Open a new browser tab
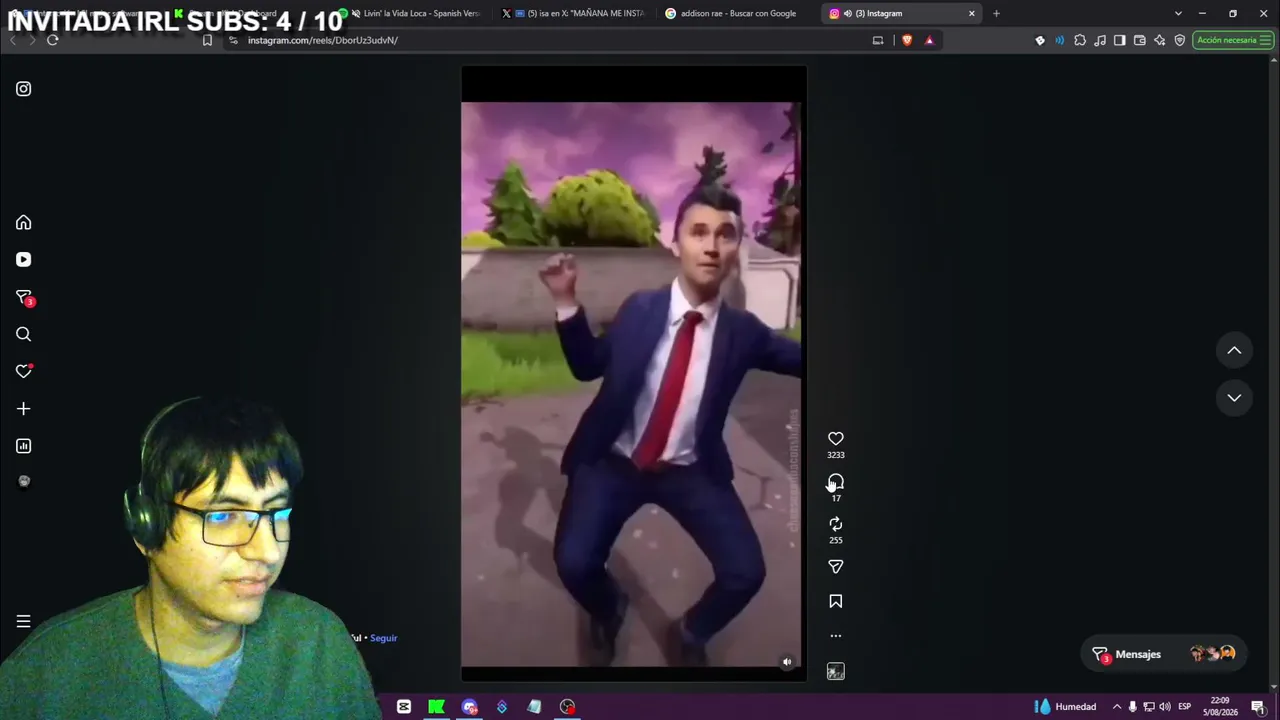This screenshot has width=1280, height=720. coord(996,13)
